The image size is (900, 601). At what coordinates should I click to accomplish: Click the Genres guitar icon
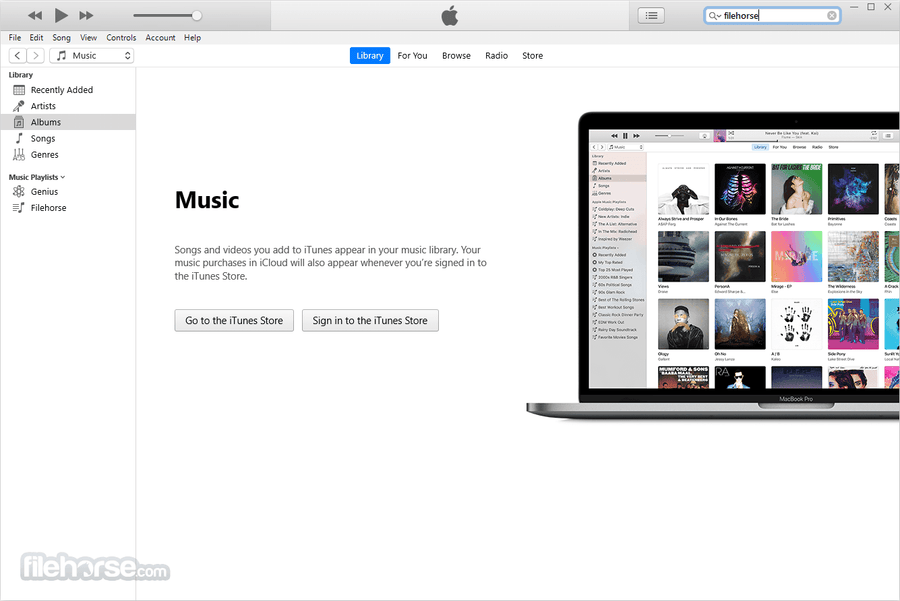tap(19, 154)
